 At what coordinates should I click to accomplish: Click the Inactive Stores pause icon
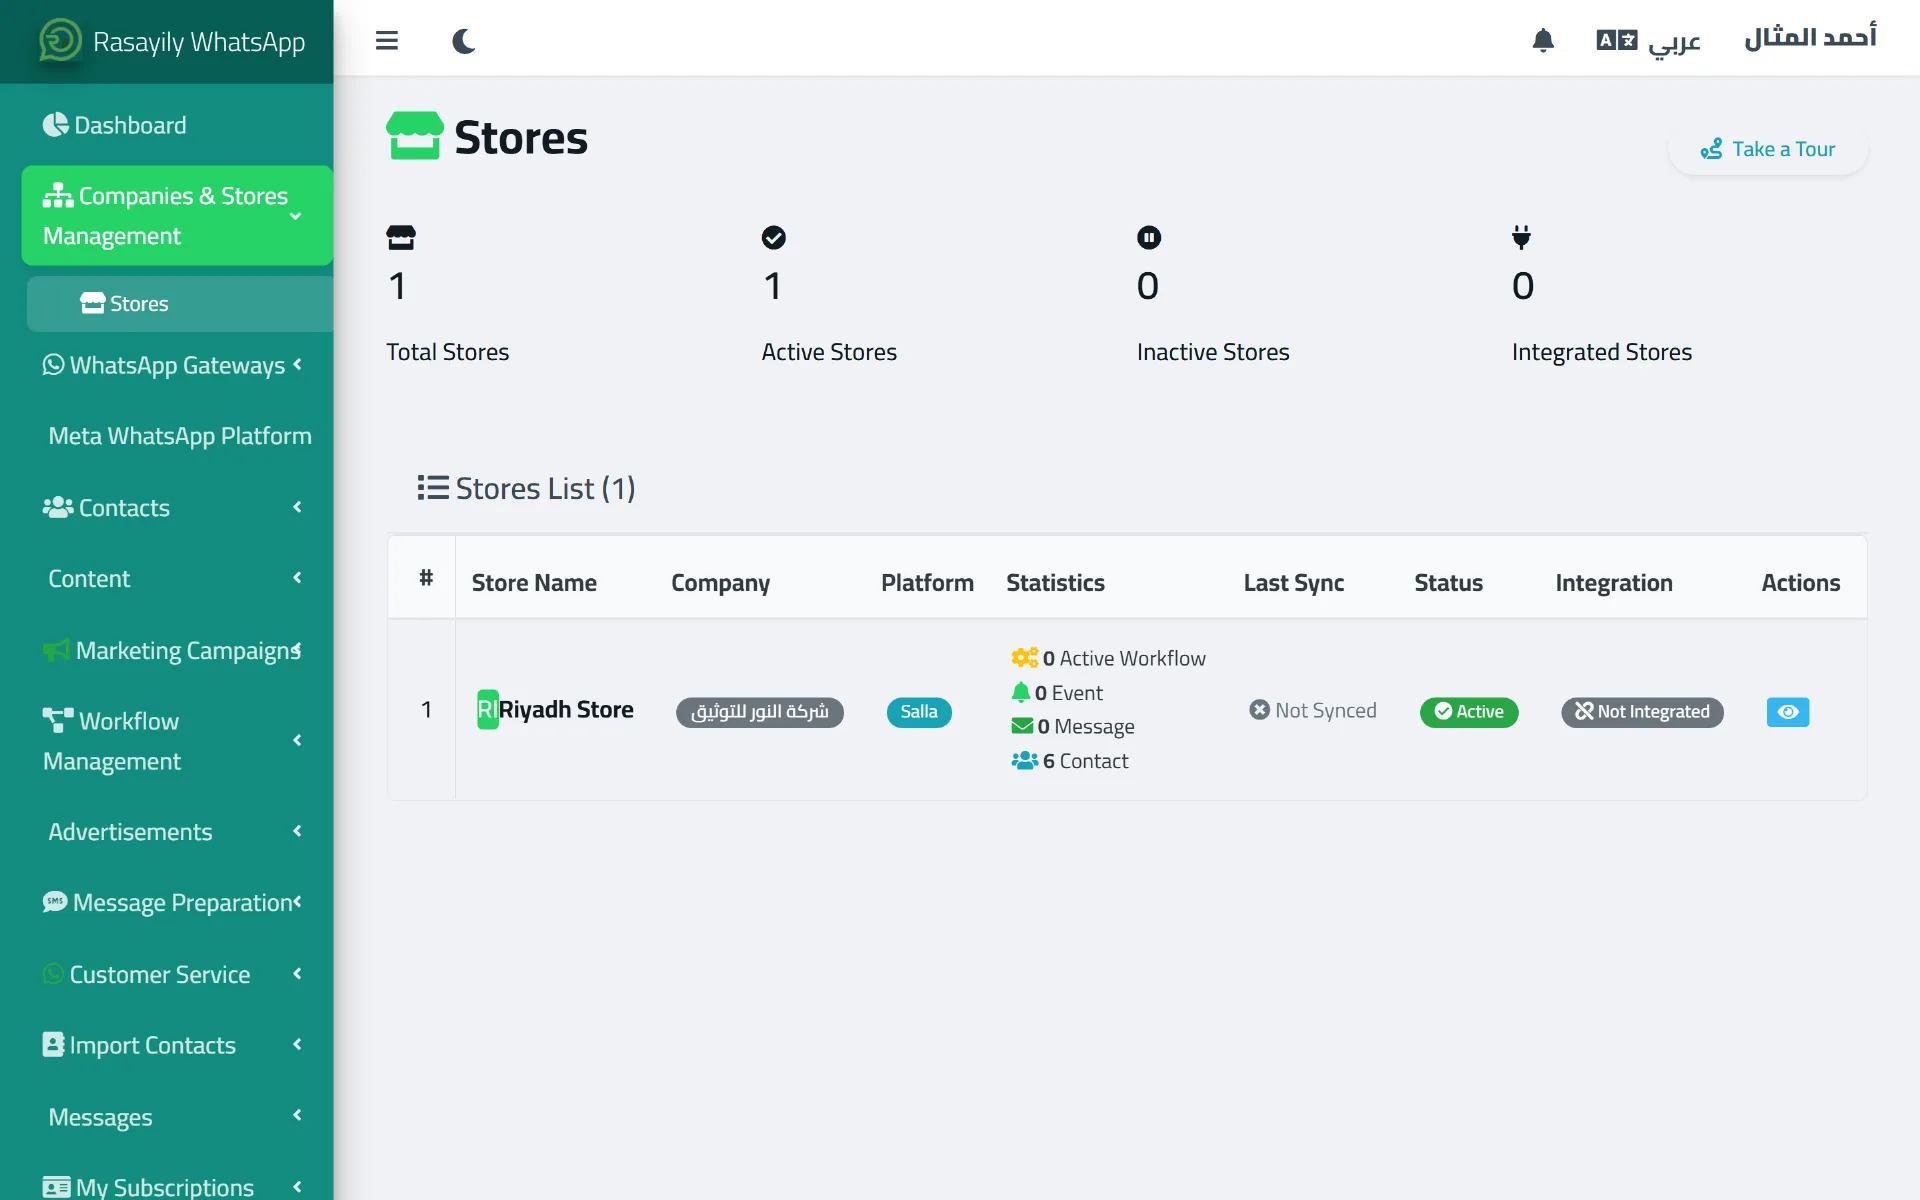(1149, 237)
